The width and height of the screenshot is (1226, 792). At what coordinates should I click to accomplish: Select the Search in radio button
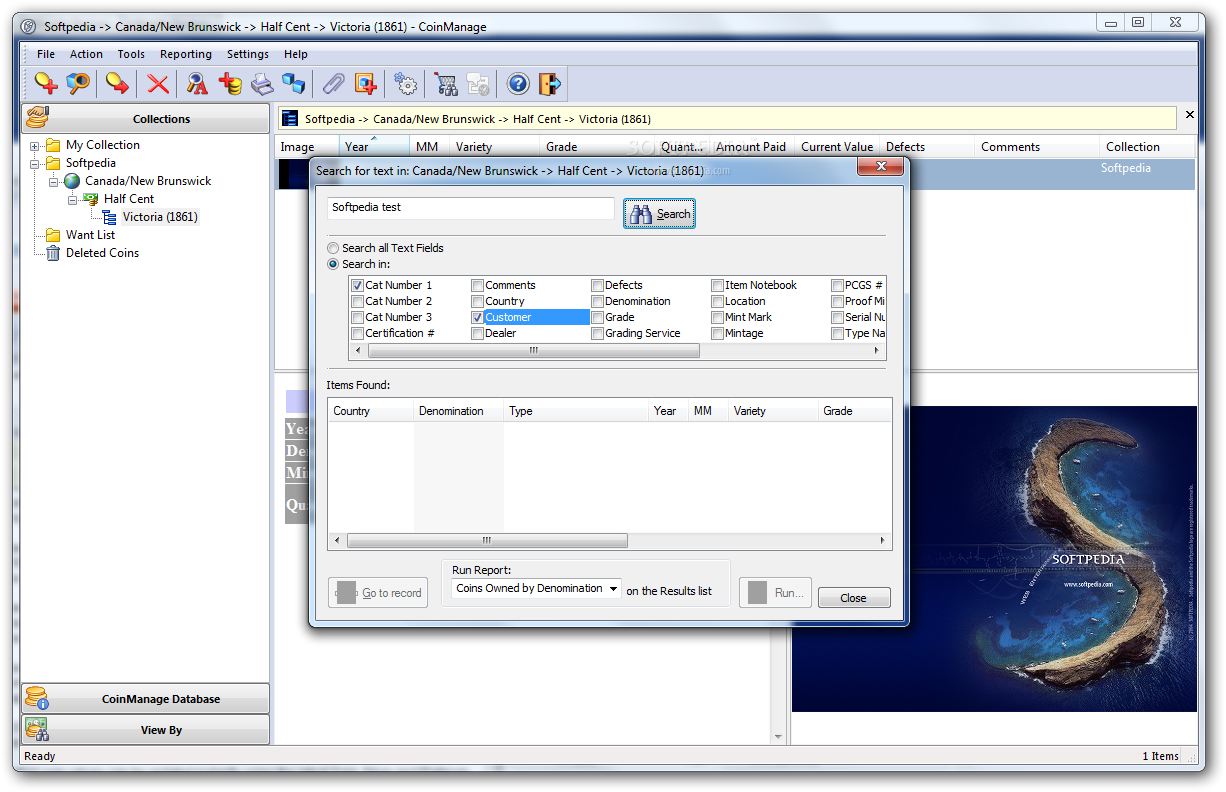[x=334, y=264]
